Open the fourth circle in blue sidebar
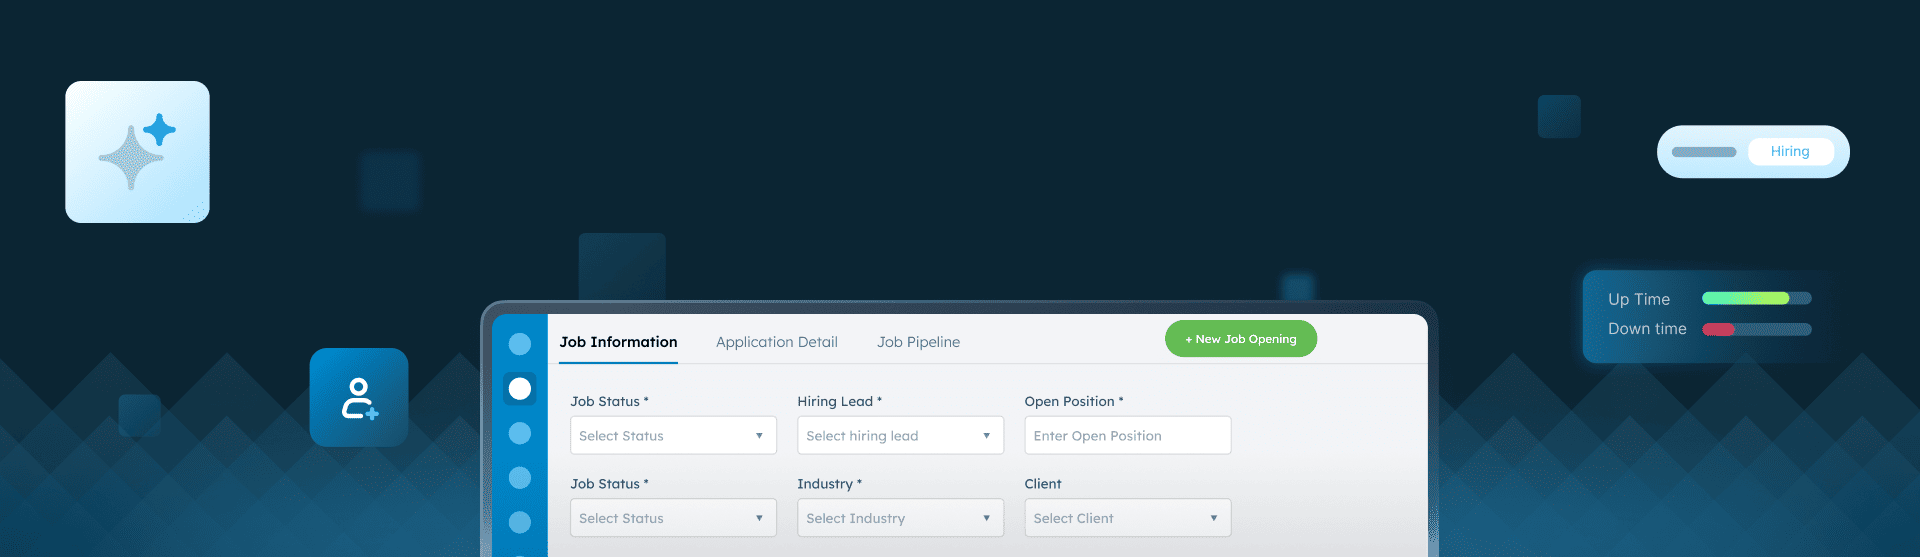1920x557 pixels. coord(520,478)
